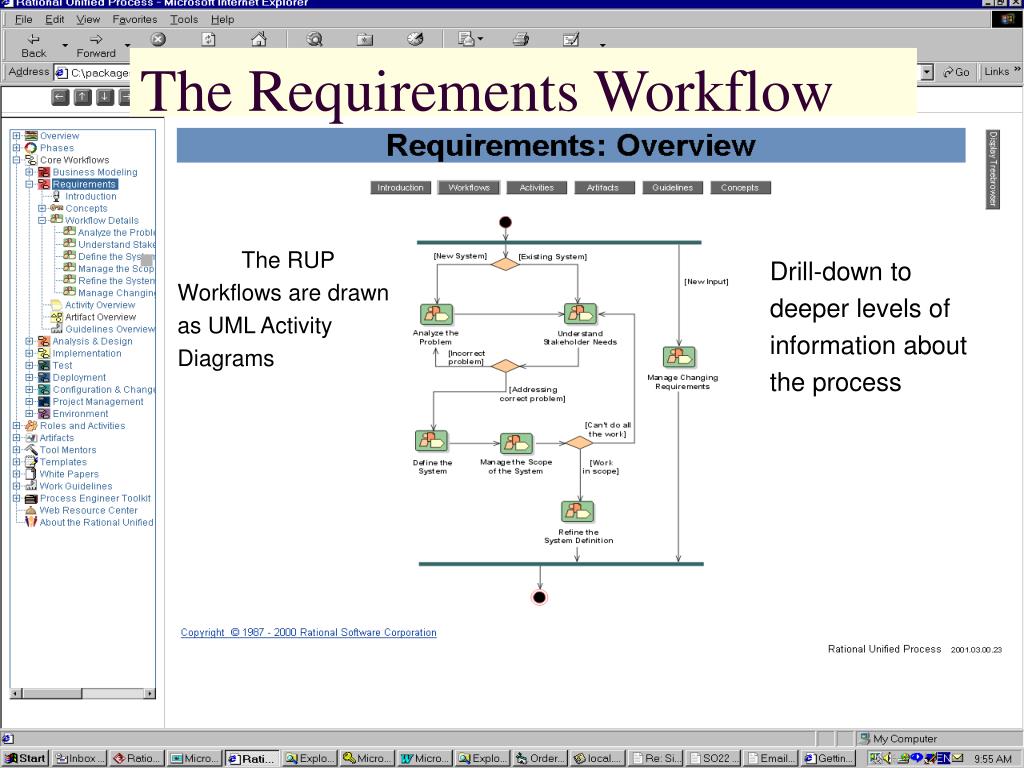
Task: Click the History icon in the toolbar
Action: (x=415, y=40)
